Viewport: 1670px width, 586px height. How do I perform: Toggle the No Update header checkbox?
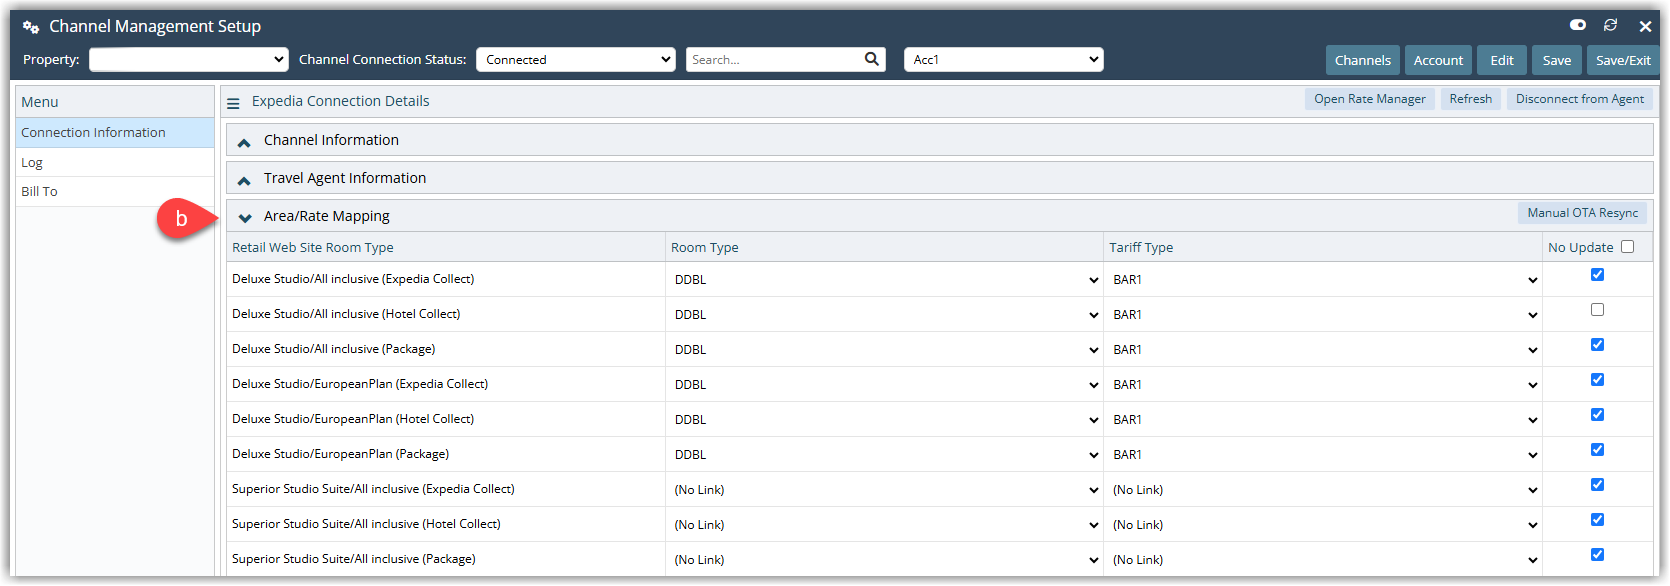[1627, 247]
